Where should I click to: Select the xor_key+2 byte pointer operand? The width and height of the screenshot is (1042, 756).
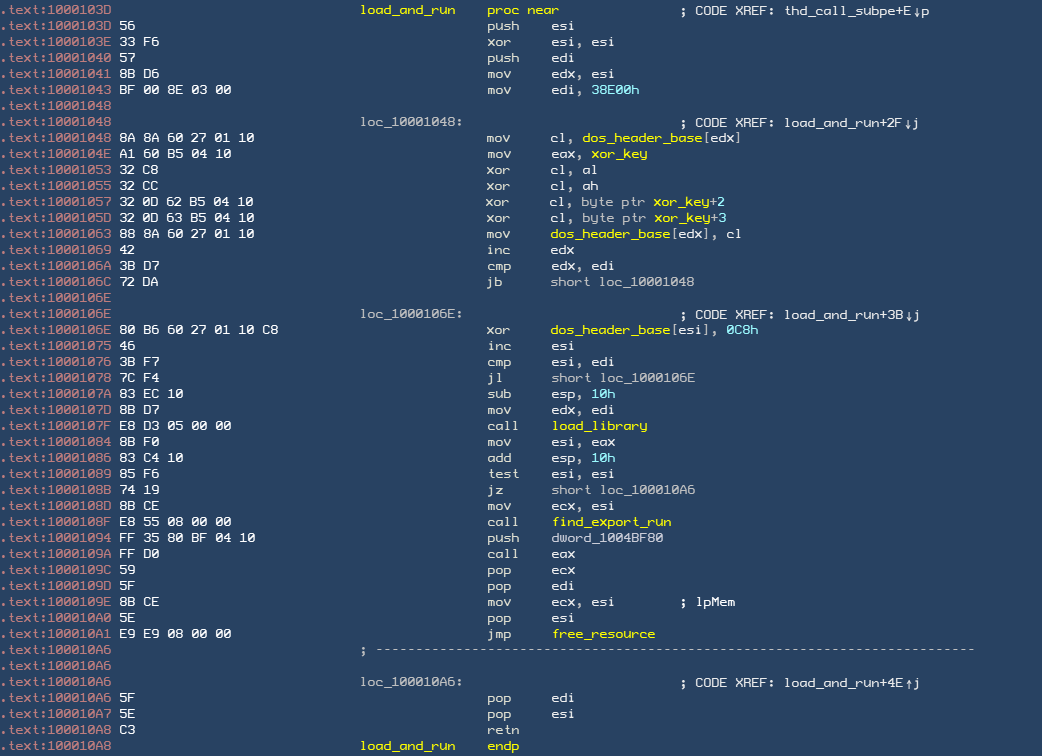click(x=689, y=202)
